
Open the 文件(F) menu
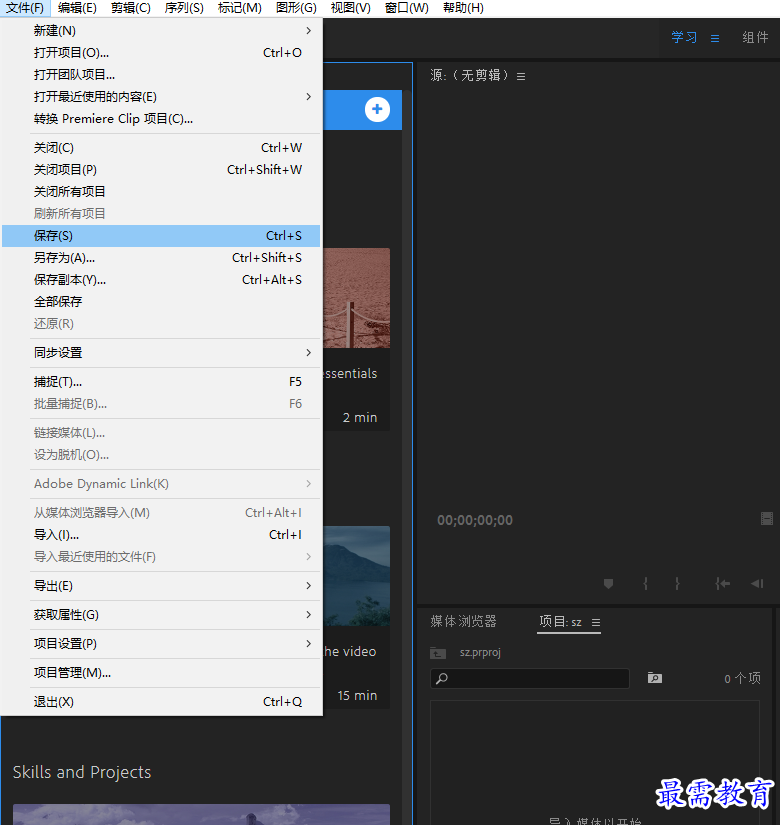tap(25, 8)
